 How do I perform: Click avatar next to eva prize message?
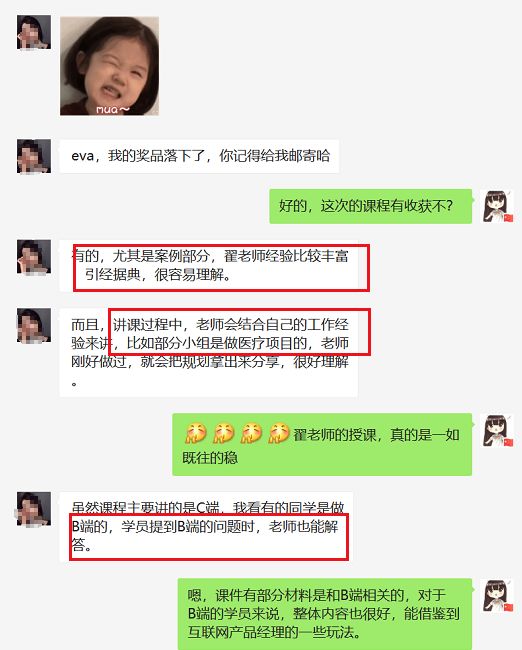tap(34, 156)
